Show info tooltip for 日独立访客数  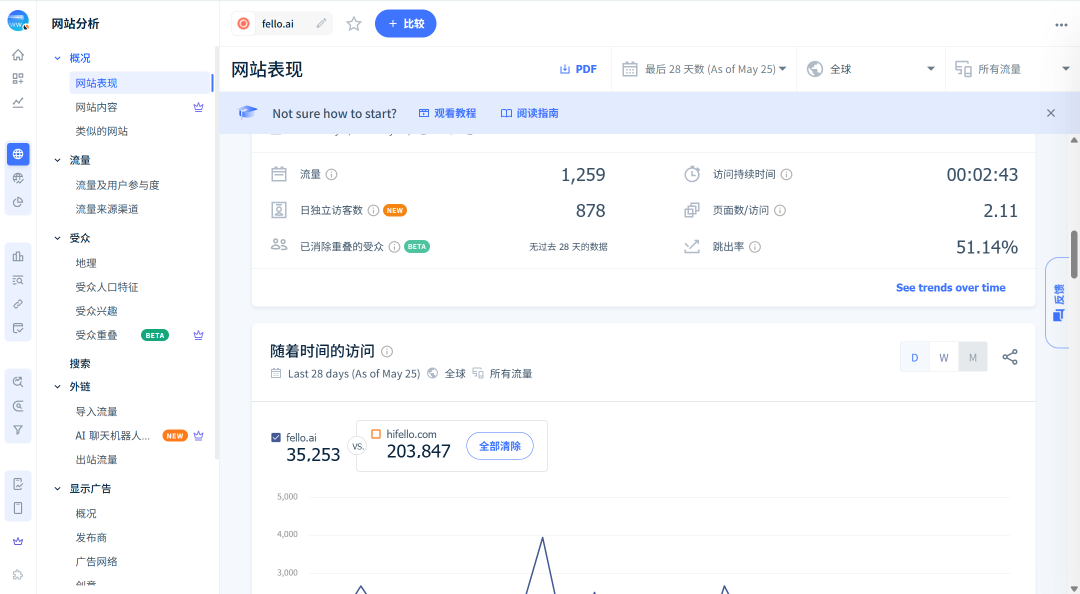point(373,210)
